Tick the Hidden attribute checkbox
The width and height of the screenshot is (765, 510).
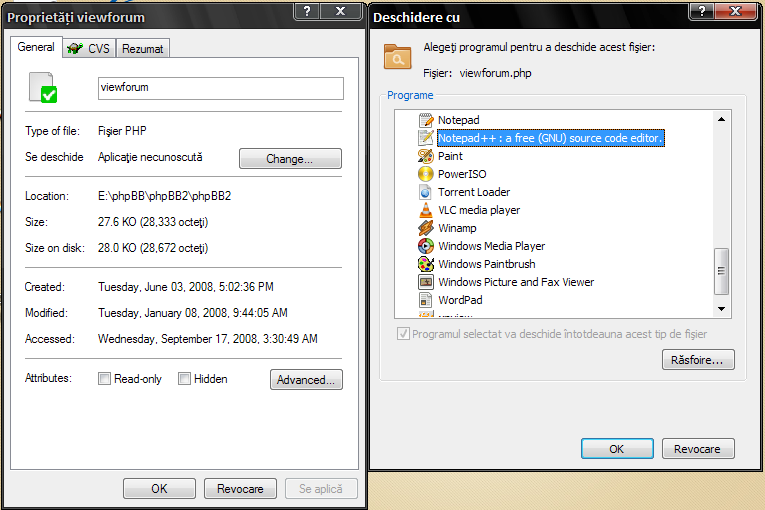(x=185, y=379)
